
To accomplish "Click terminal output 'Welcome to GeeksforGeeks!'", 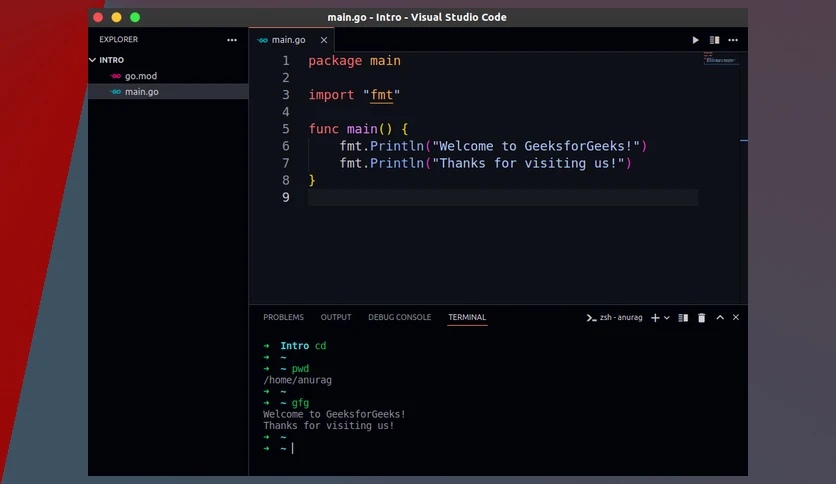I will pyautogui.click(x=334, y=414).
